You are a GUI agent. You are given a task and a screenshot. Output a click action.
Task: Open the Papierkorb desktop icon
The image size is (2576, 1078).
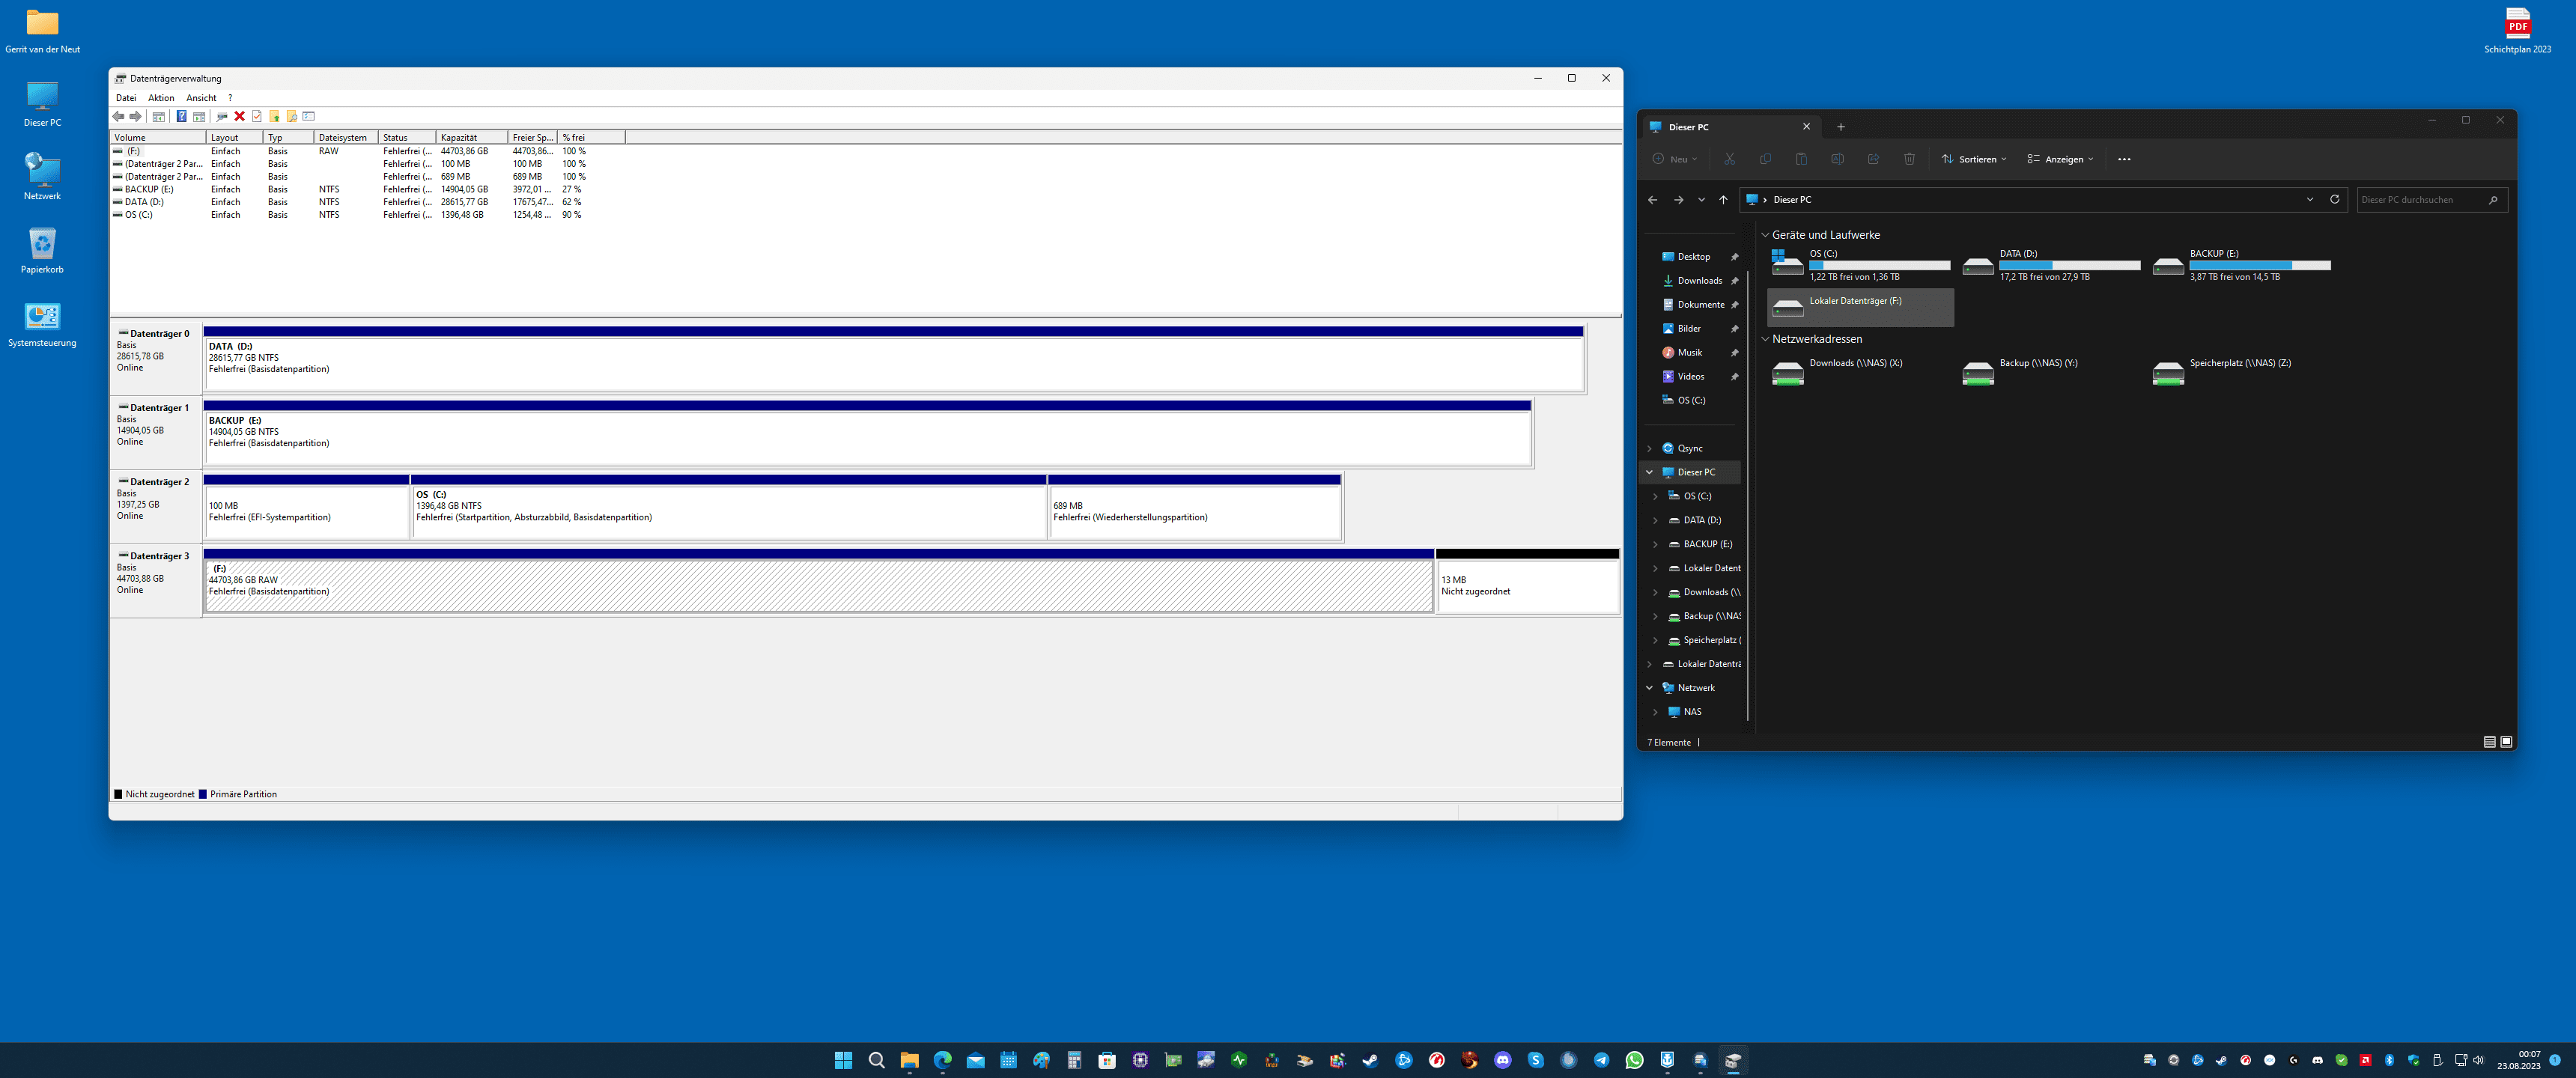tap(42, 244)
